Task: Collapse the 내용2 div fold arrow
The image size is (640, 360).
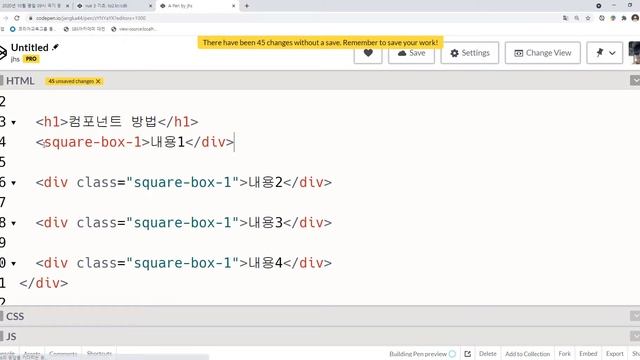Action: pos(13,183)
